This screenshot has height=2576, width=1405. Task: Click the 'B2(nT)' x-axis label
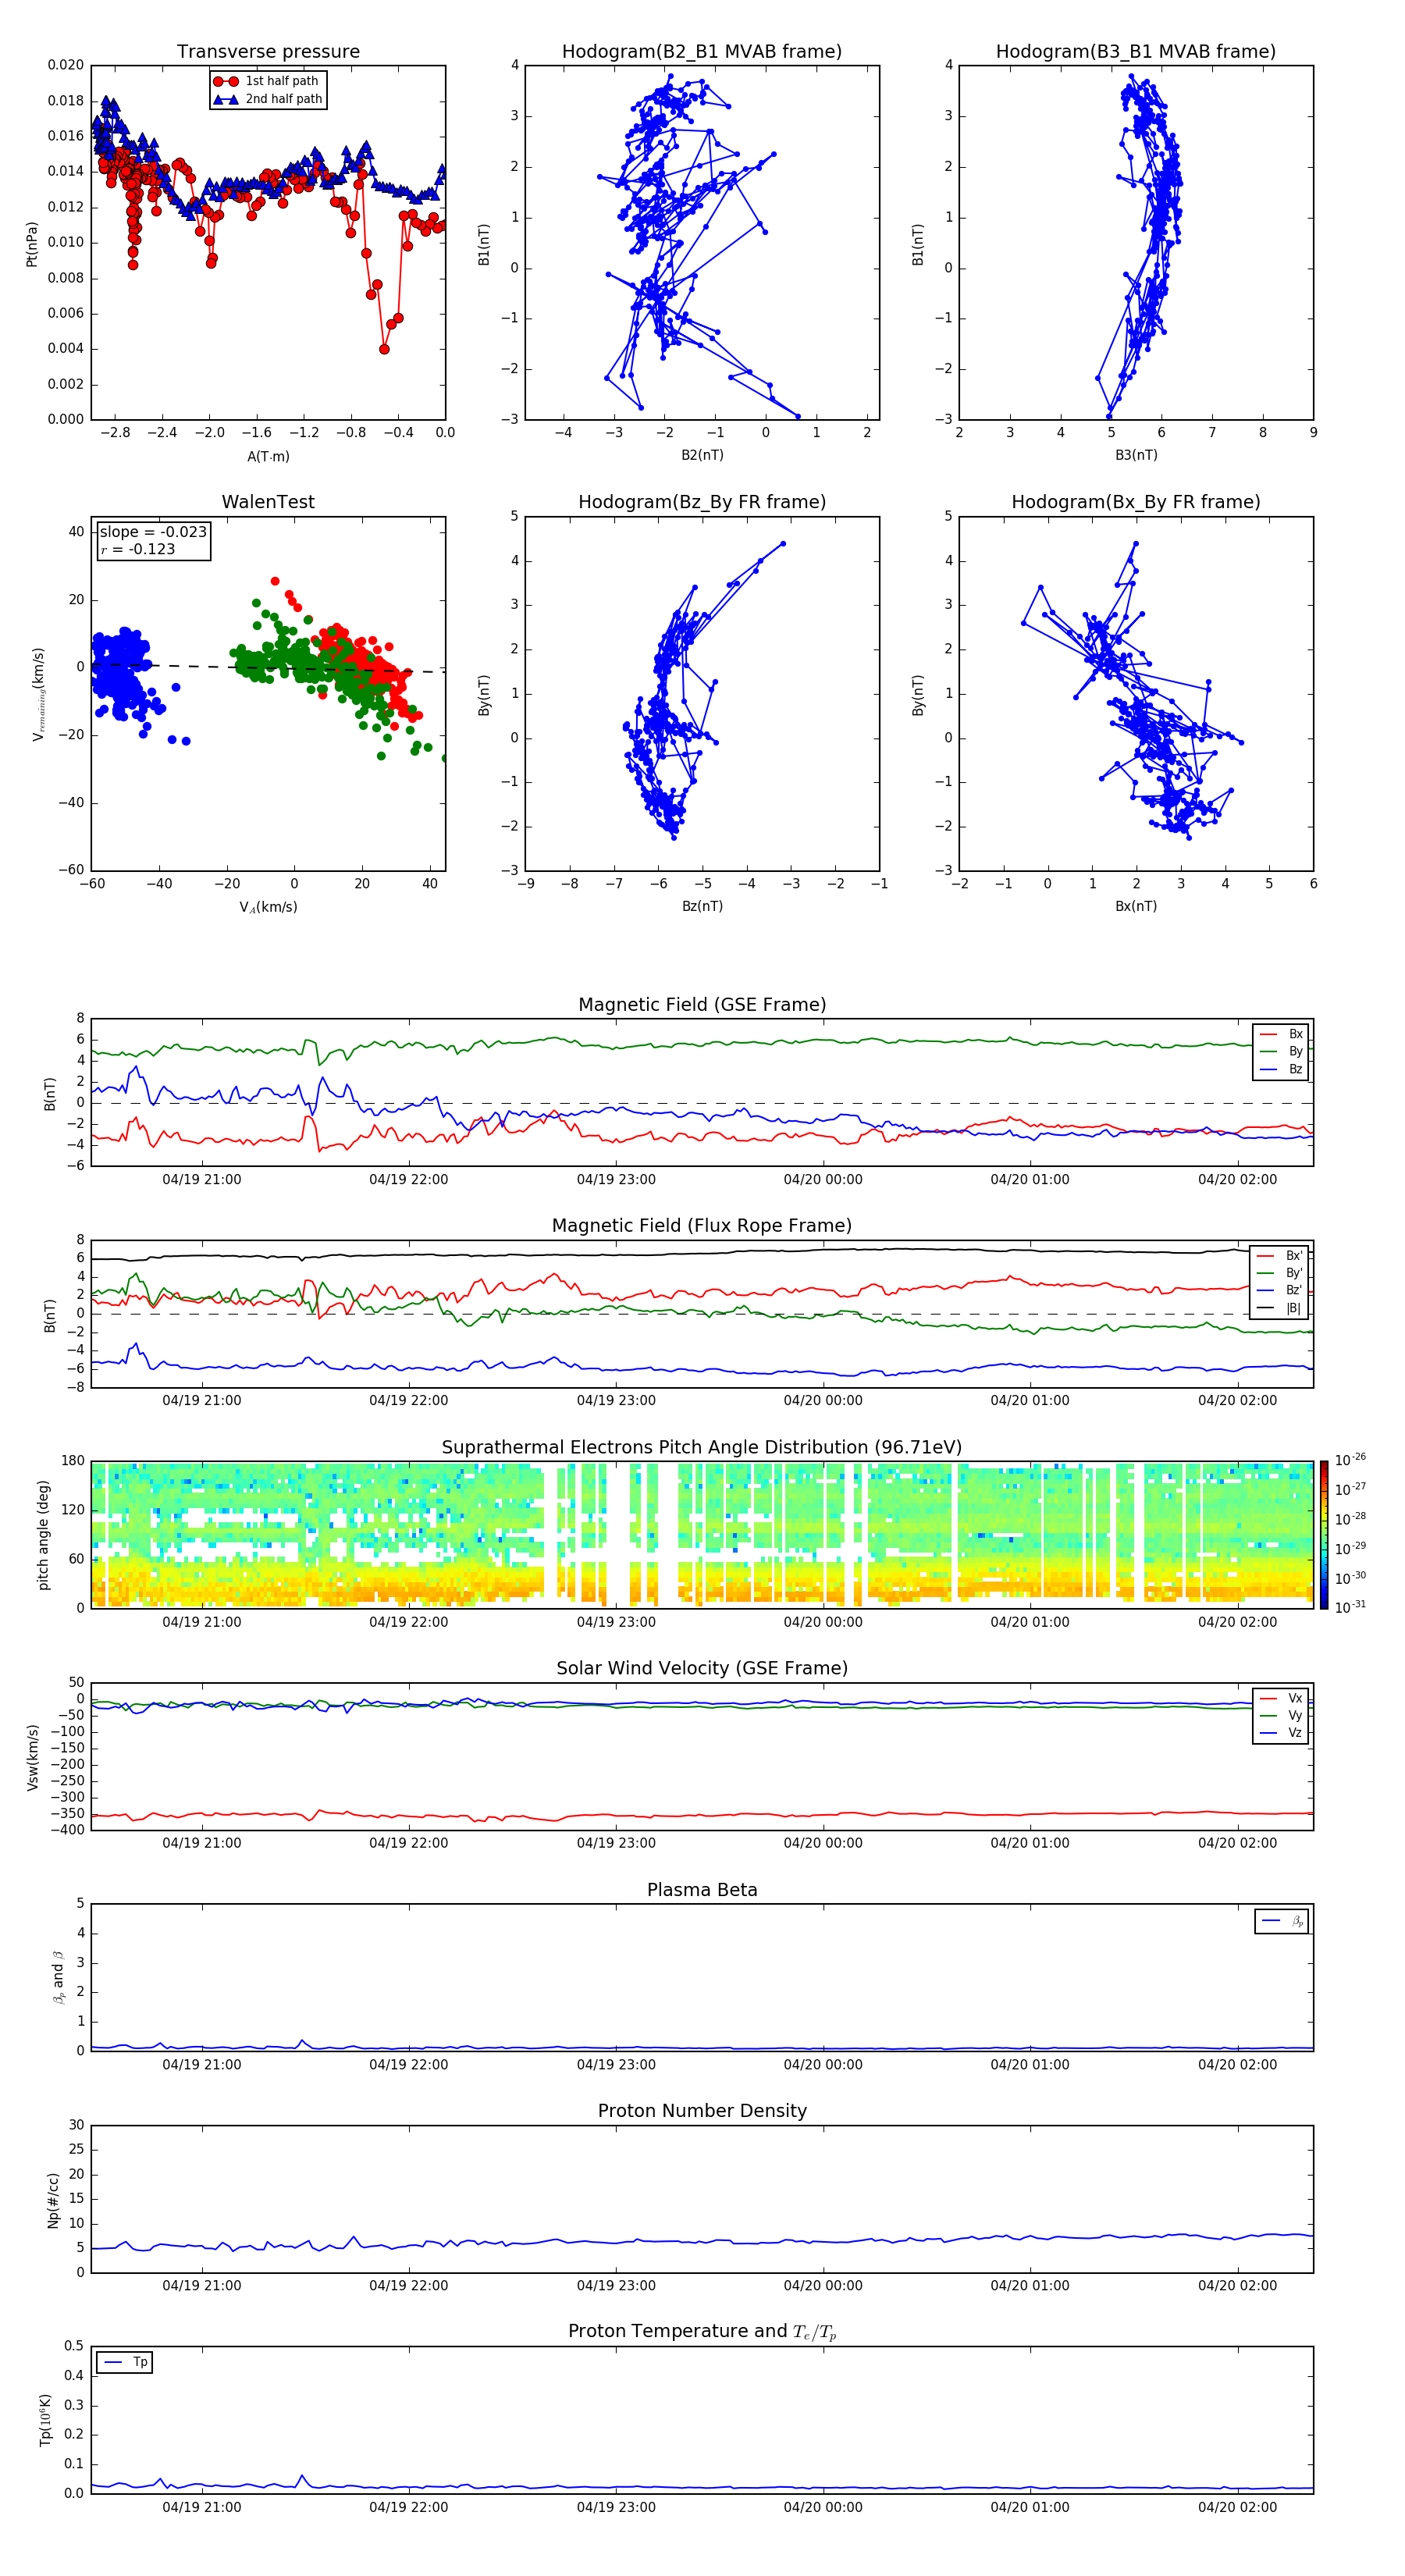(x=702, y=455)
